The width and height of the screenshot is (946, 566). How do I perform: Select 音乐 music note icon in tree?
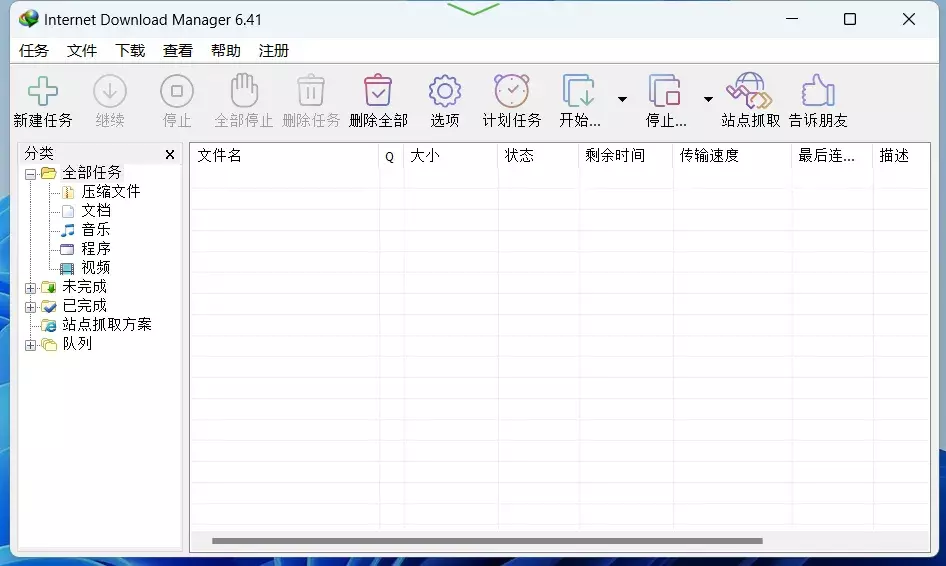coord(68,230)
